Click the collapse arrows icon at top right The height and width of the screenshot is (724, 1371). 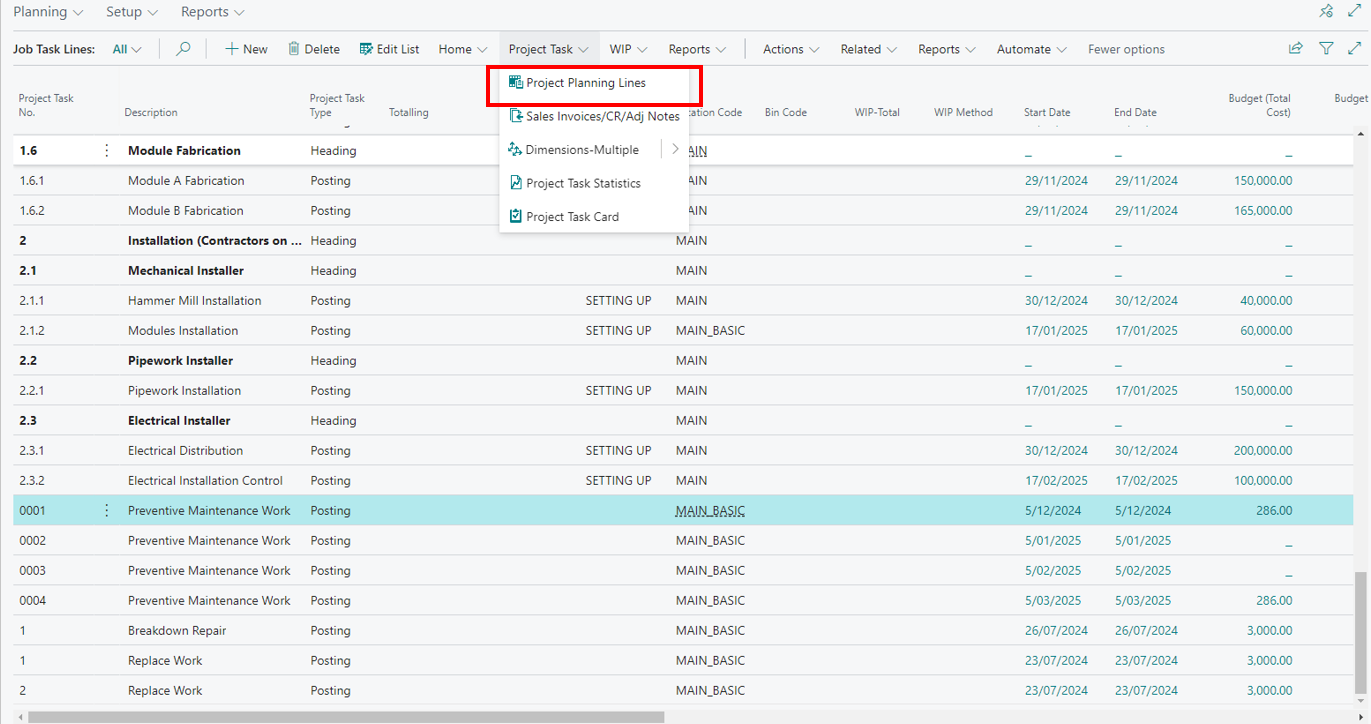(1355, 12)
